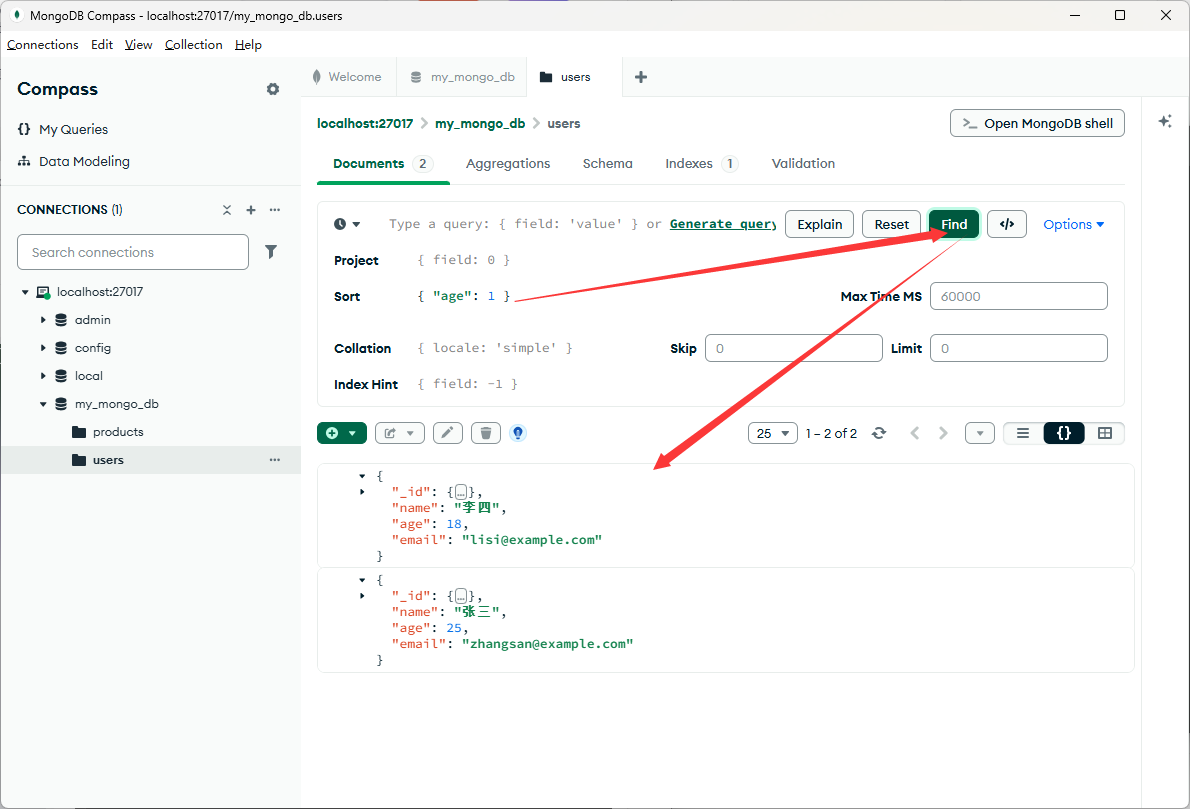
Task: Click the Project field input
Action: (x=464, y=260)
